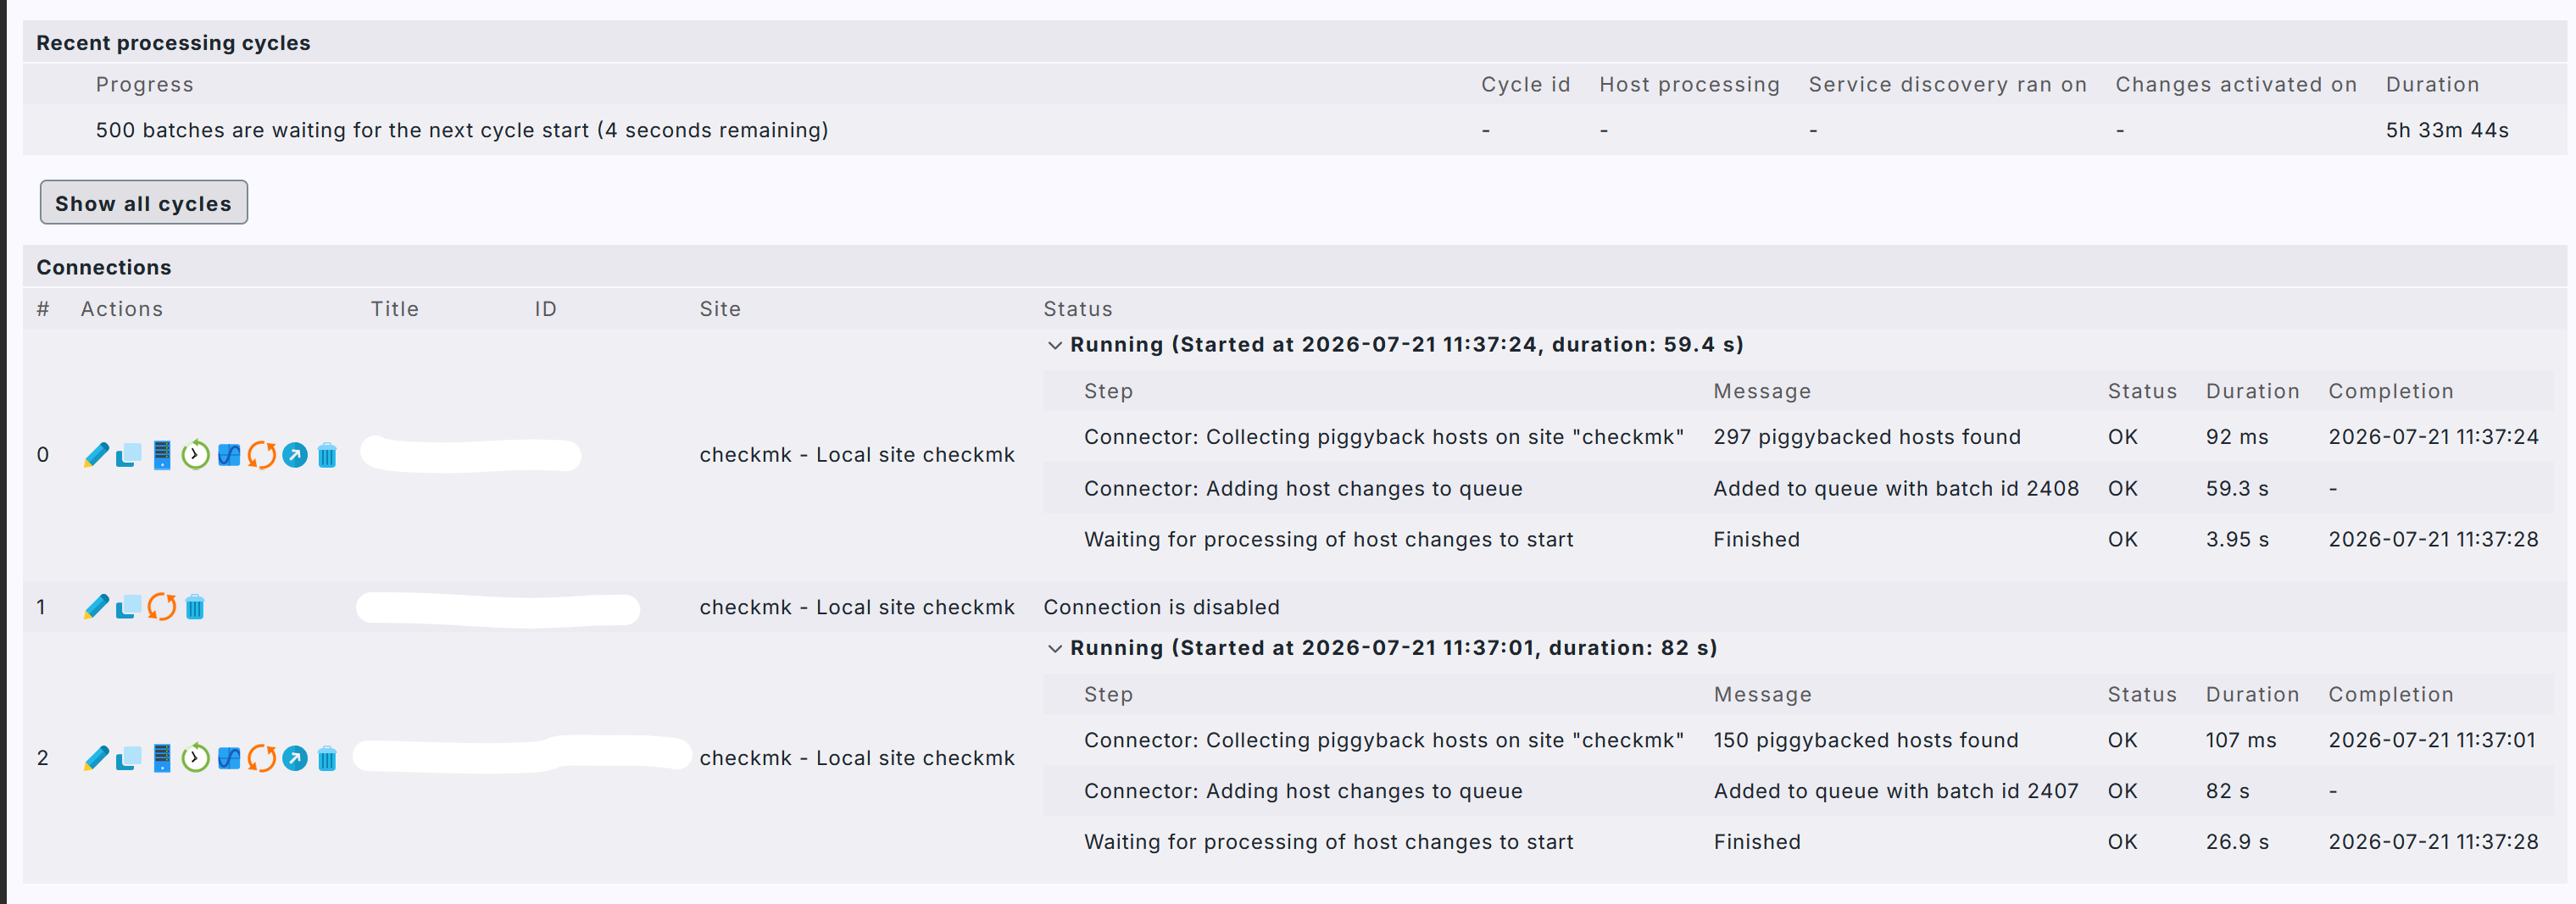This screenshot has width=2576, height=904.
Task: Click blue arrow circle icon, connection 0
Action: [x=295, y=455]
